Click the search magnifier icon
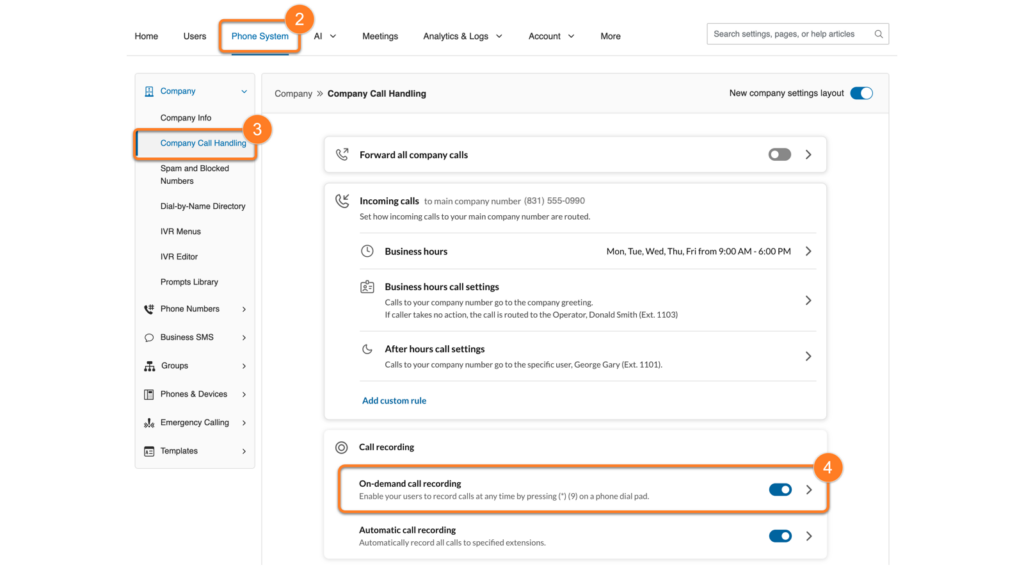 (878, 34)
